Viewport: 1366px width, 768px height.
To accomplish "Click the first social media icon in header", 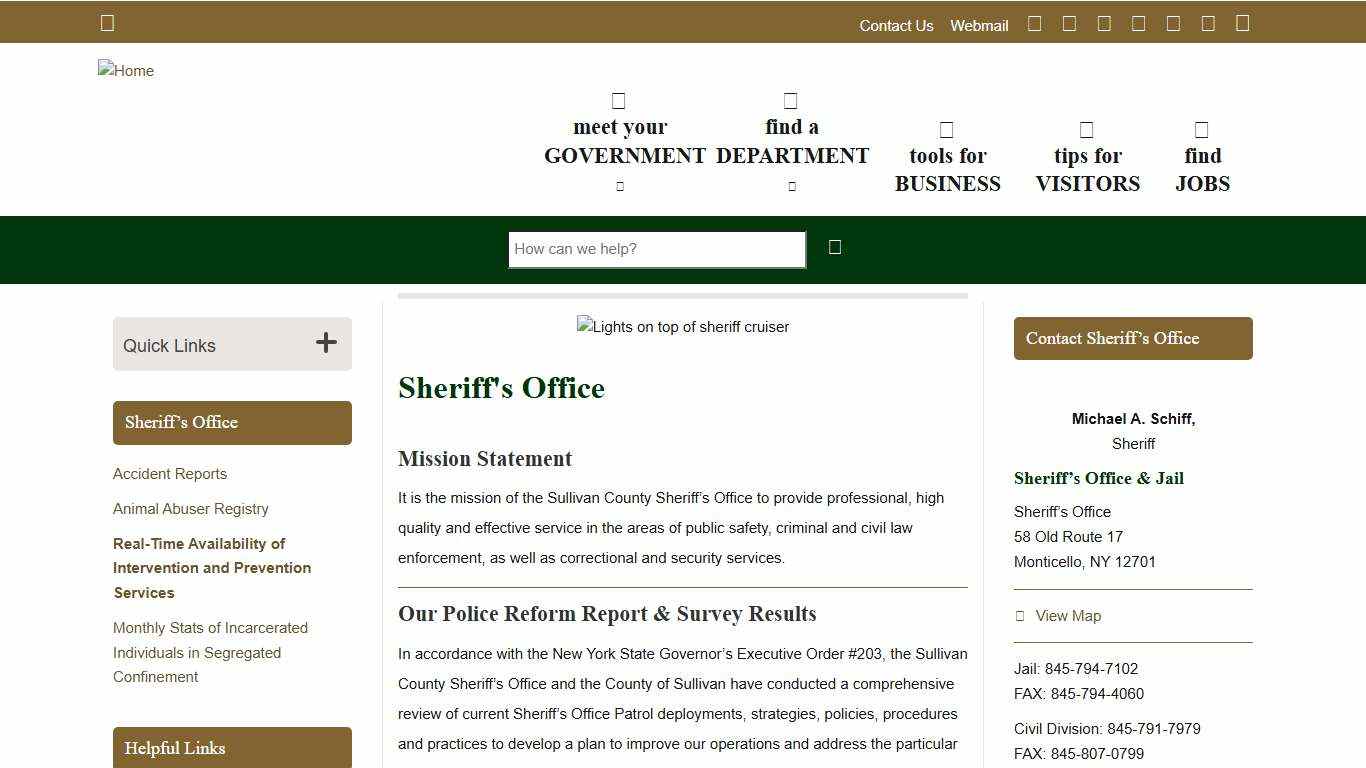I will coord(1035,22).
